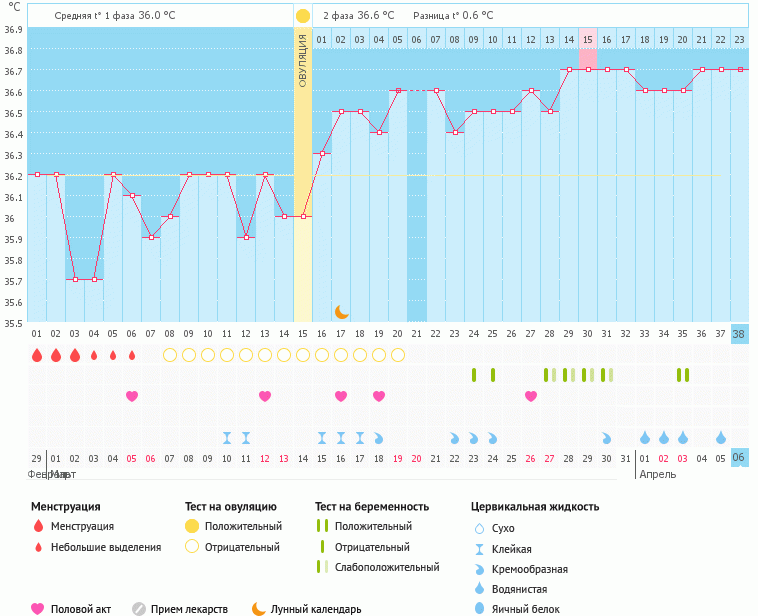Click the gray Прием лекарств legend icon

(140, 608)
